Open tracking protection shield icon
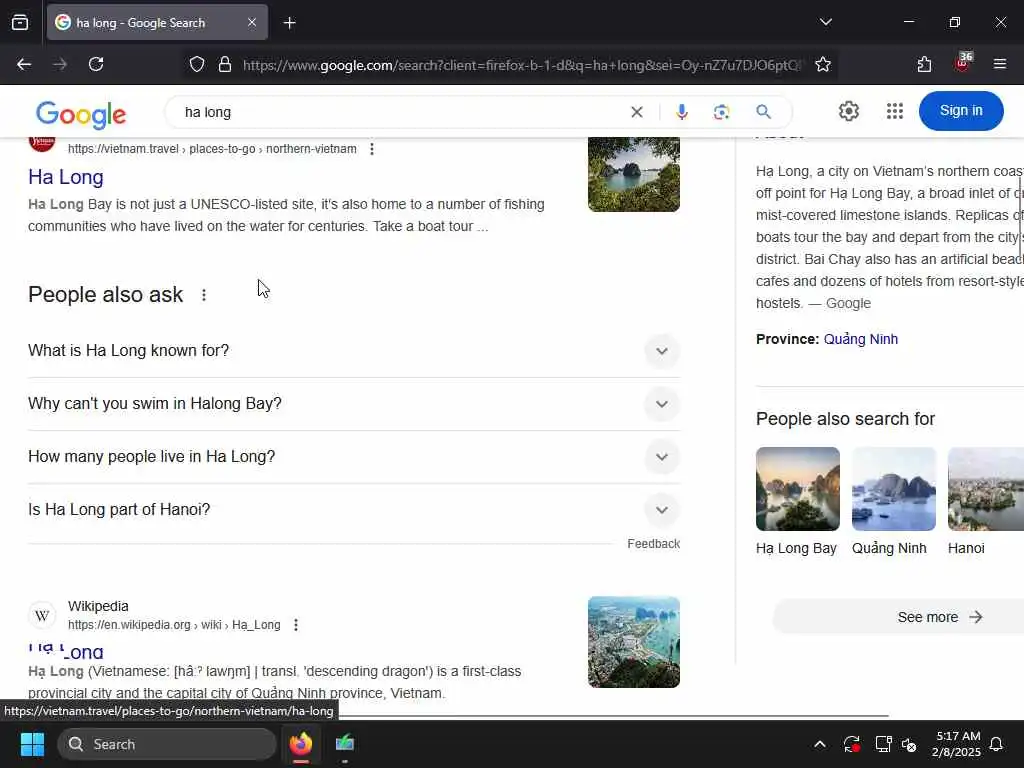Image resolution: width=1024 pixels, height=768 pixels. tap(197, 65)
